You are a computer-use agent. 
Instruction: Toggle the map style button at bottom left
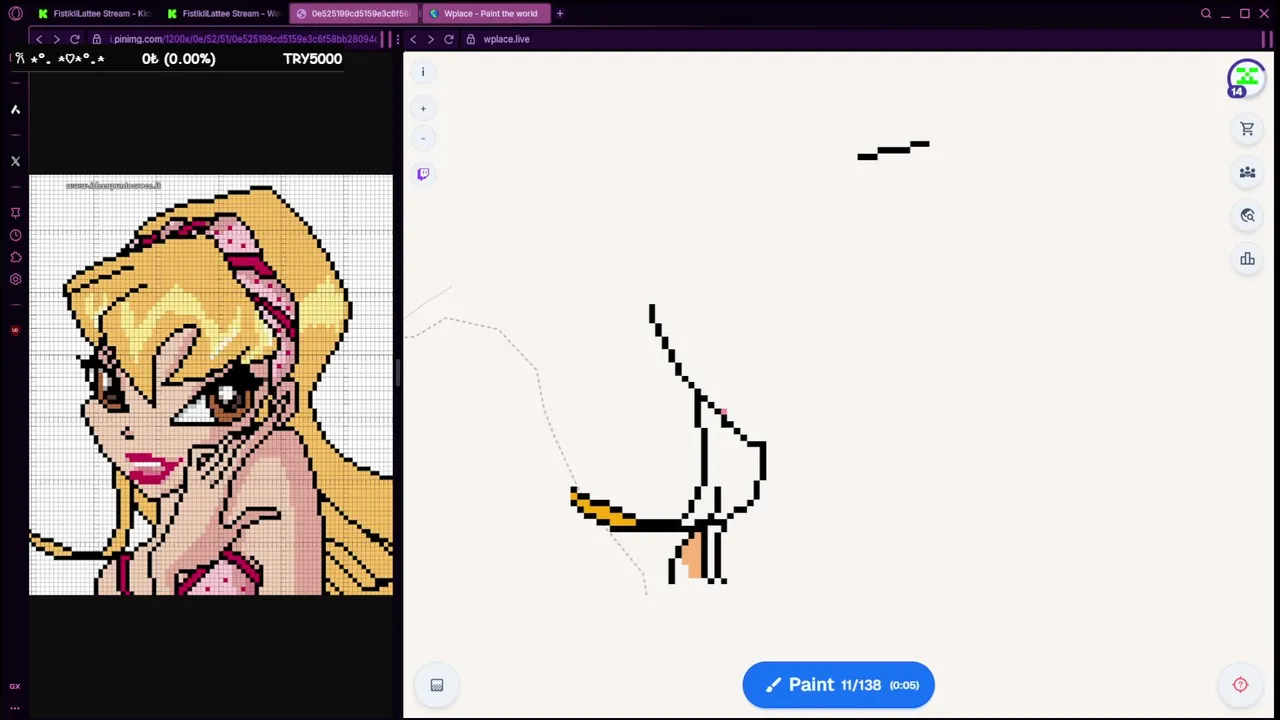pos(437,685)
